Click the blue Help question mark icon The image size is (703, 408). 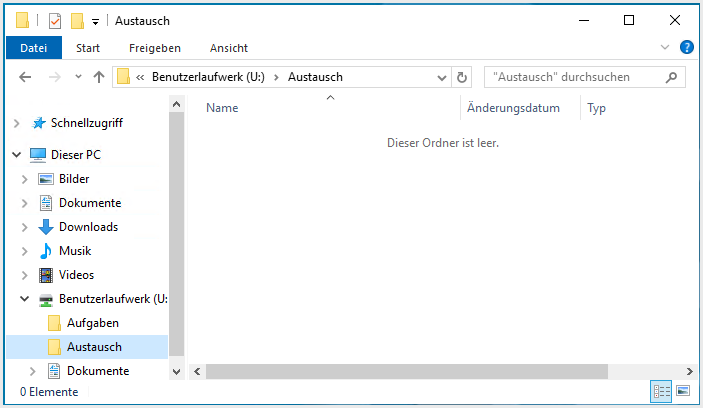[687, 47]
